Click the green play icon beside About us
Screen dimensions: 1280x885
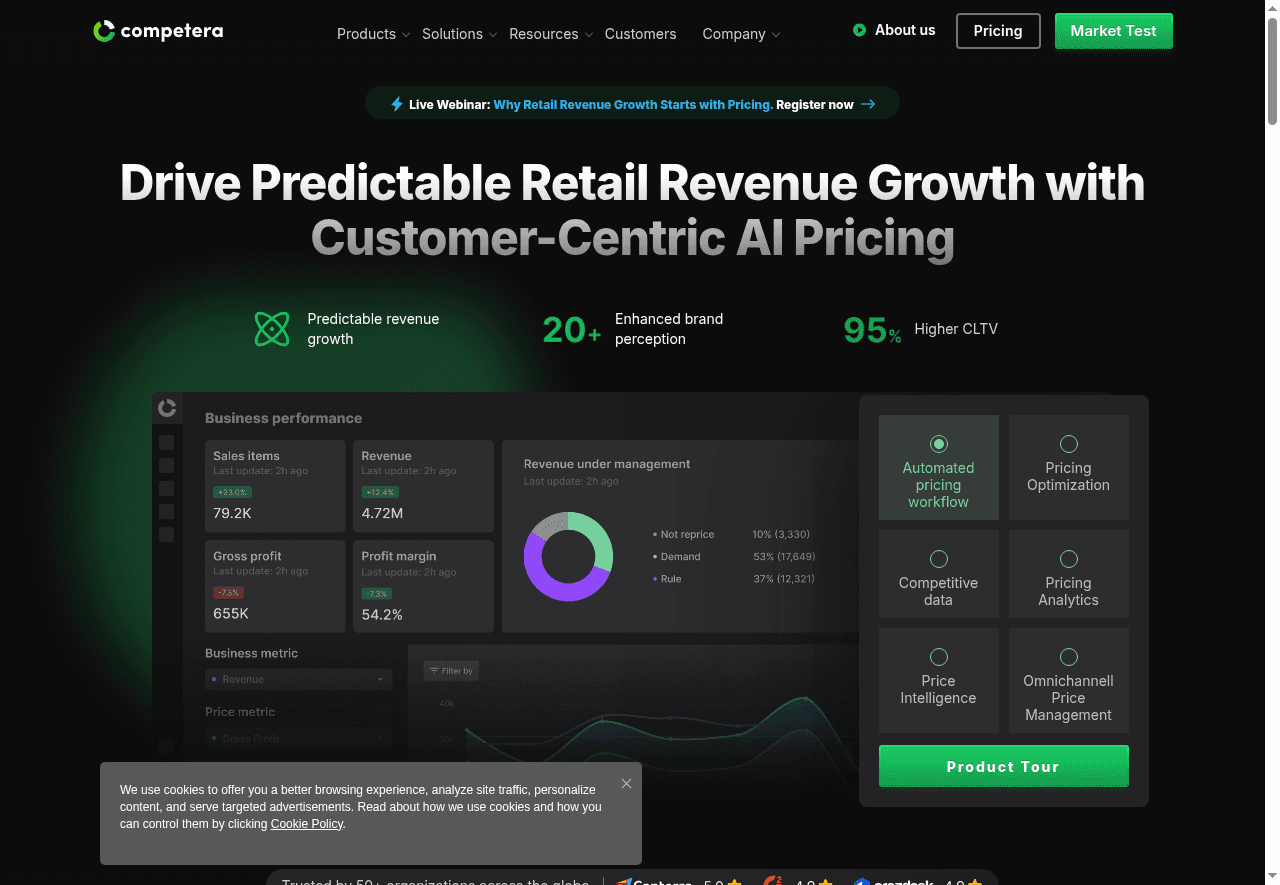tap(859, 30)
